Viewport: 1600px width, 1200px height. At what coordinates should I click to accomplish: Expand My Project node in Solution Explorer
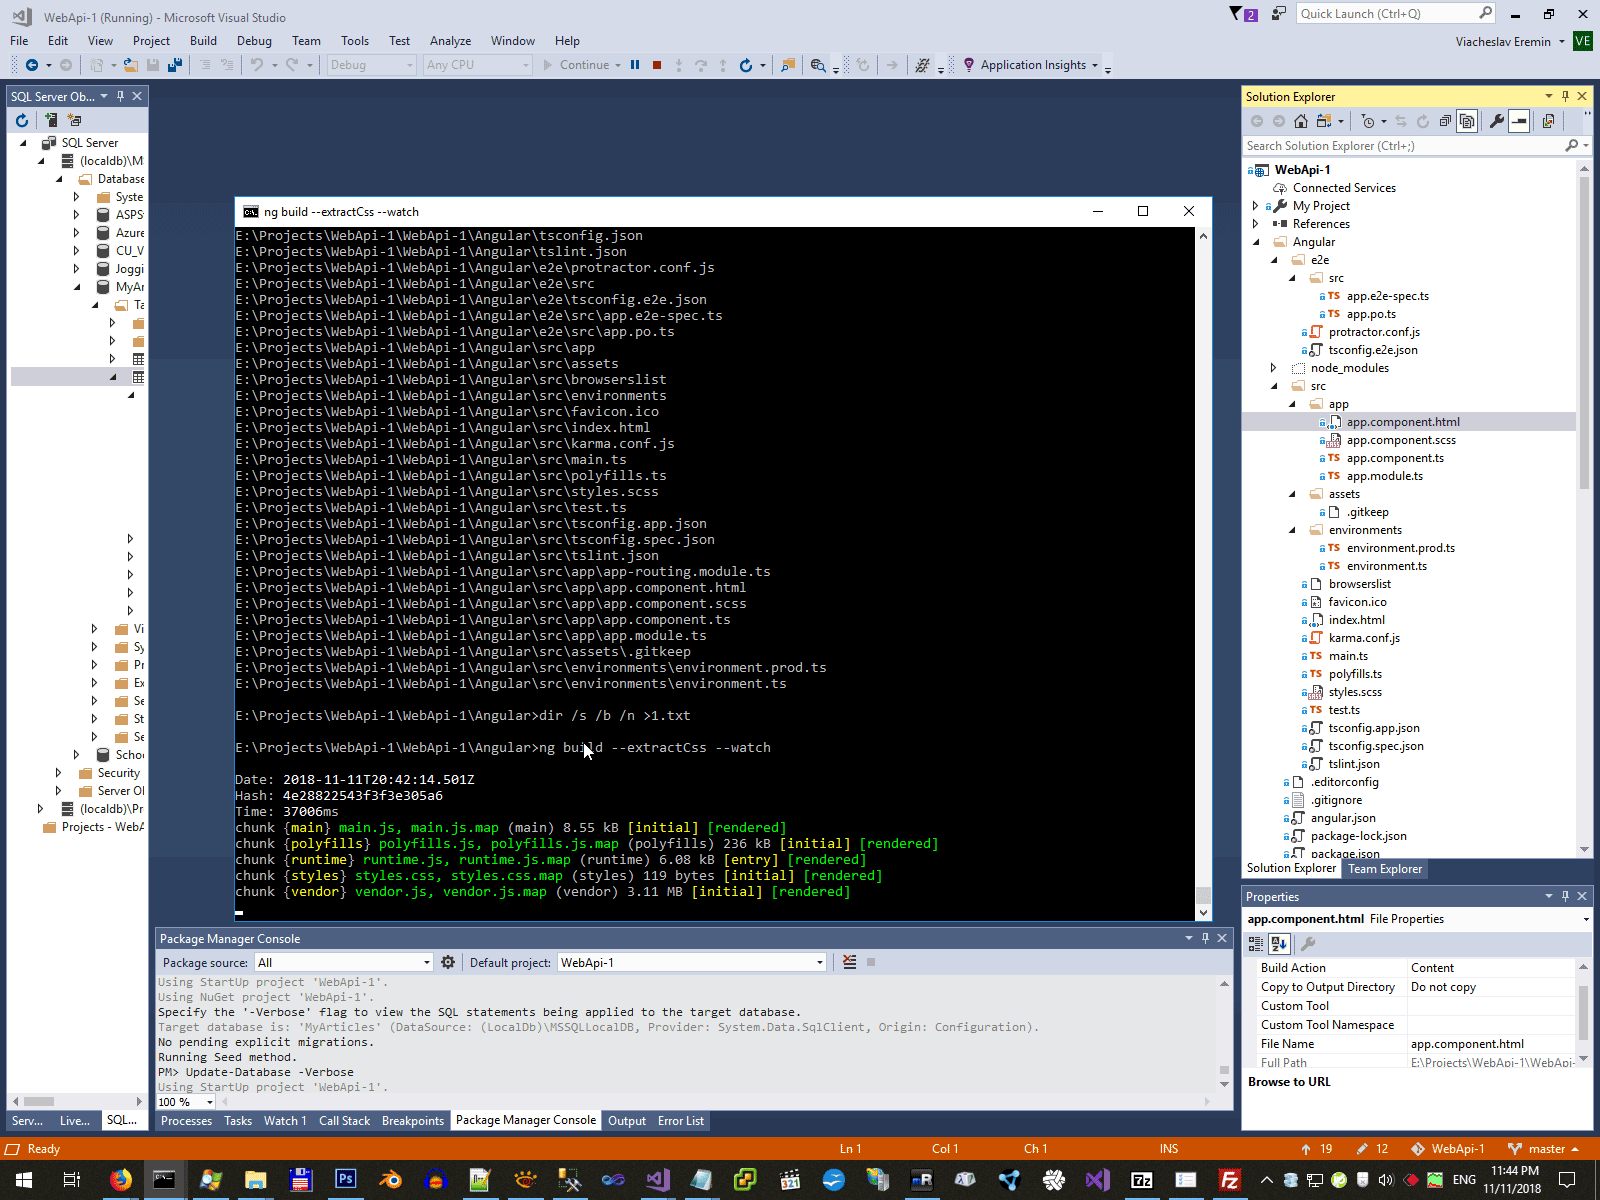point(1256,206)
